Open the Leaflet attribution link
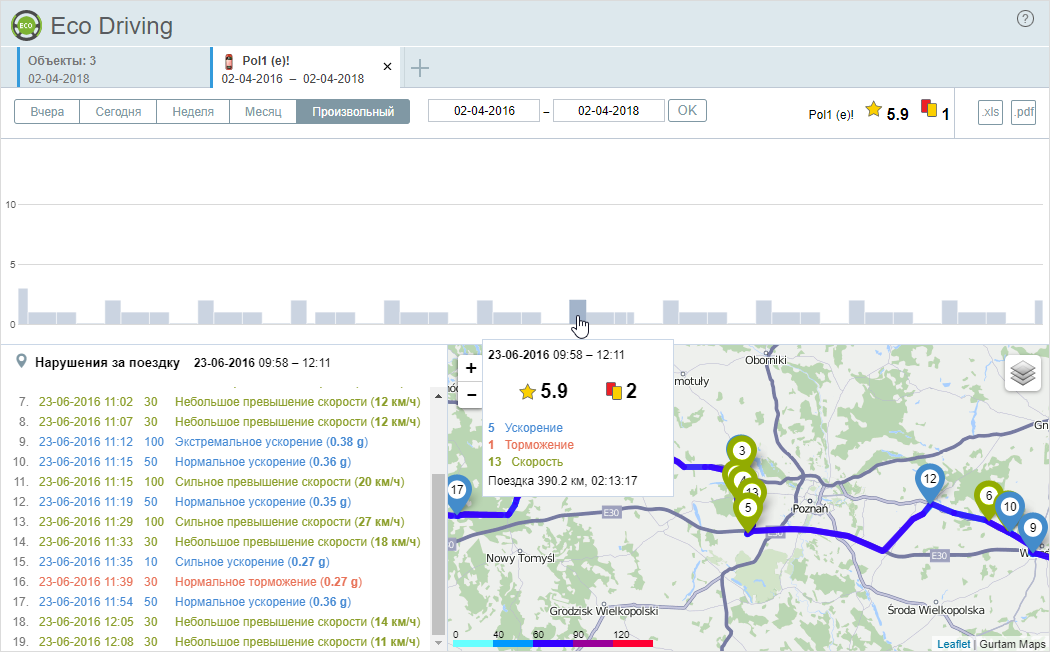This screenshot has height=652, width=1050. point(952,644)
